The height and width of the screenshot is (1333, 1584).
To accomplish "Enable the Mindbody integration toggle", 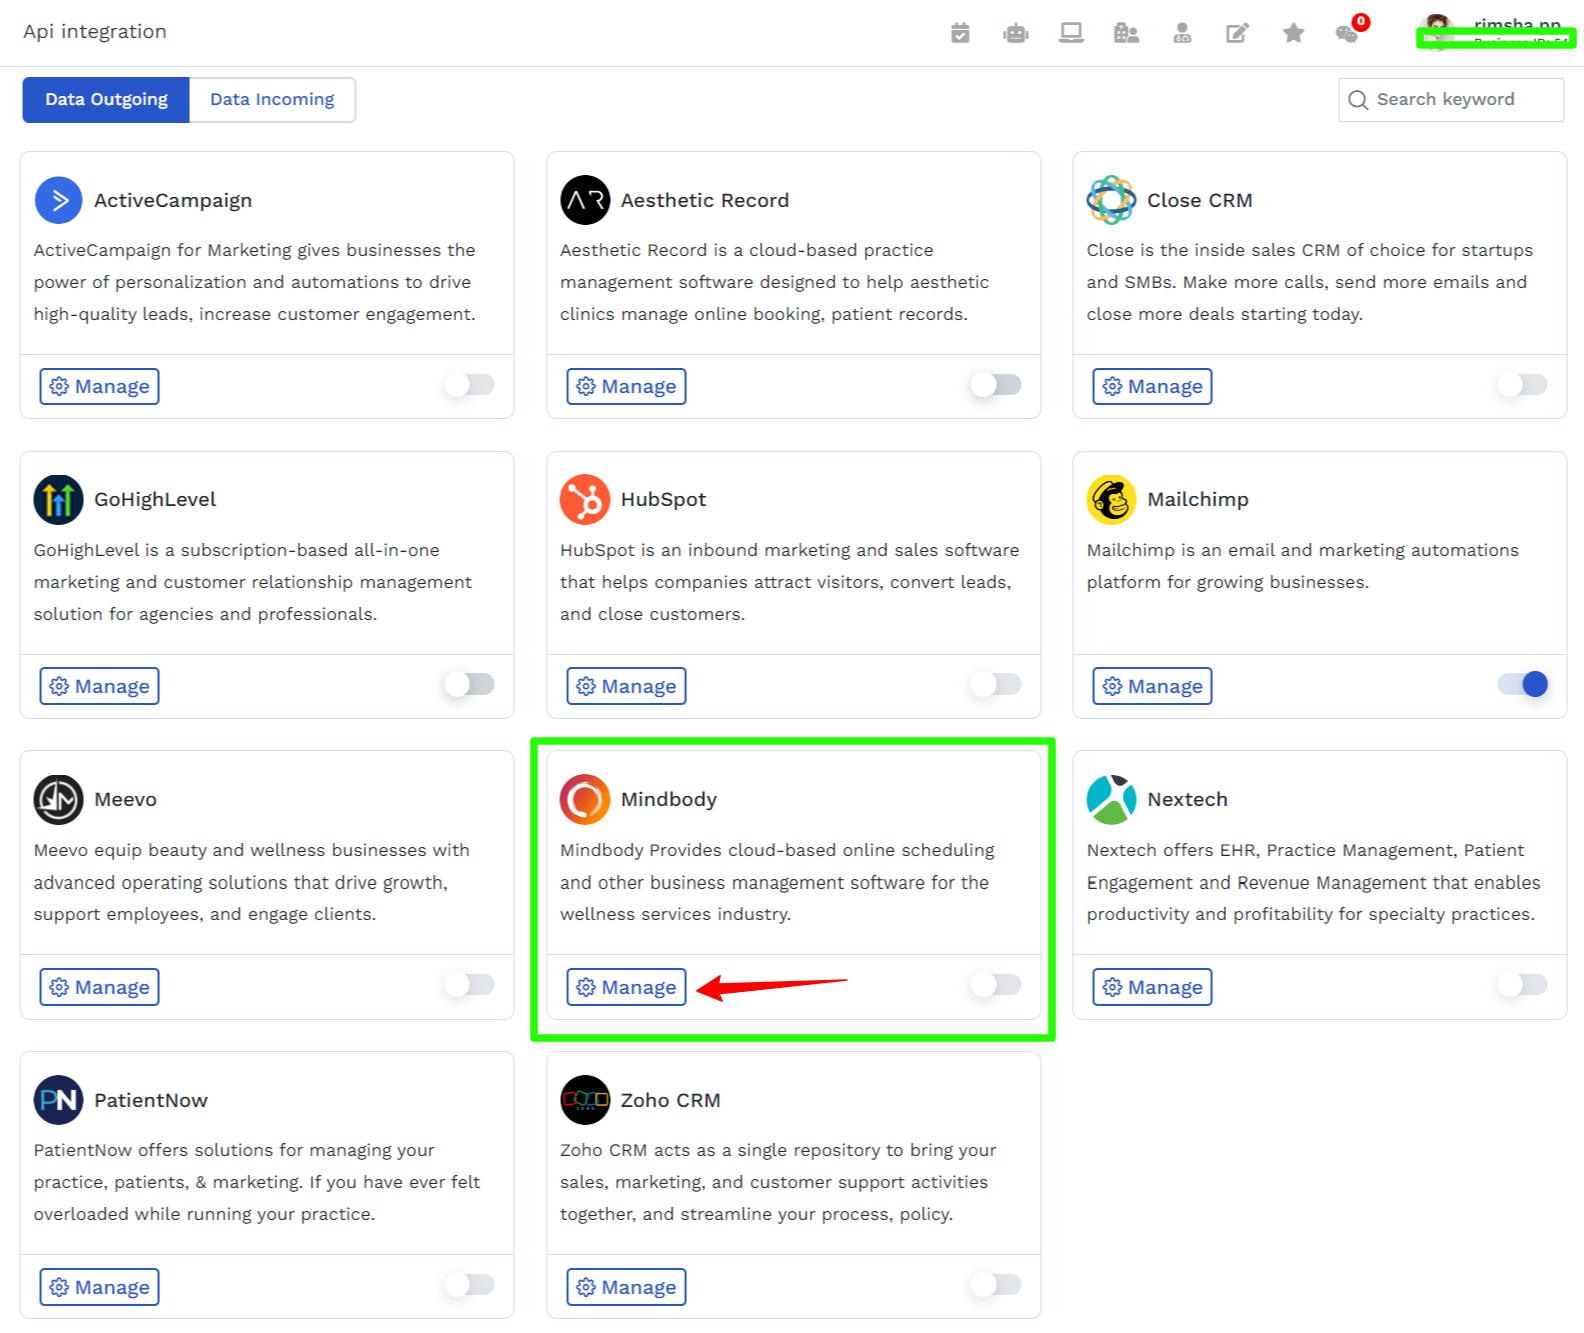I will [996, 985].
